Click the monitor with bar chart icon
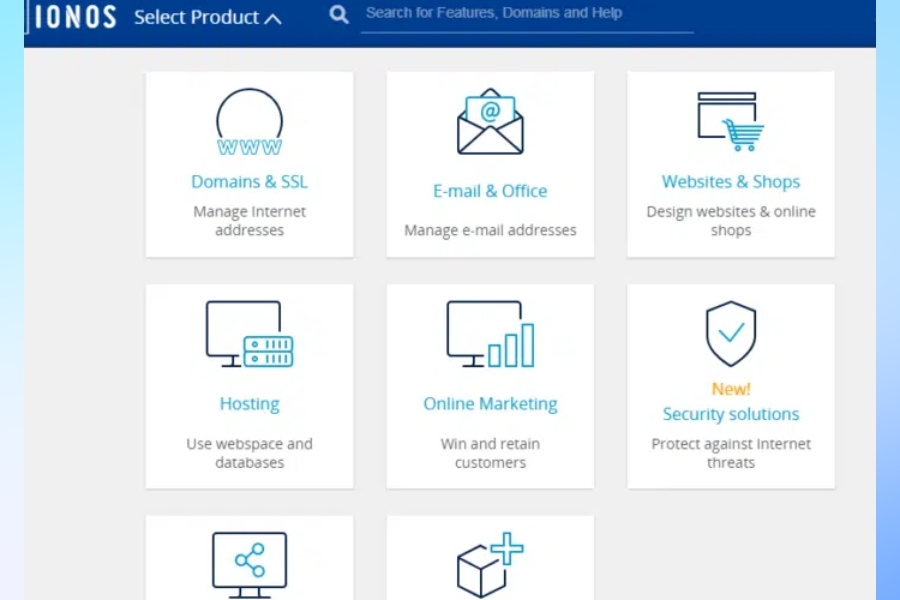Screen dimensions: 900x600 (490, 334)
